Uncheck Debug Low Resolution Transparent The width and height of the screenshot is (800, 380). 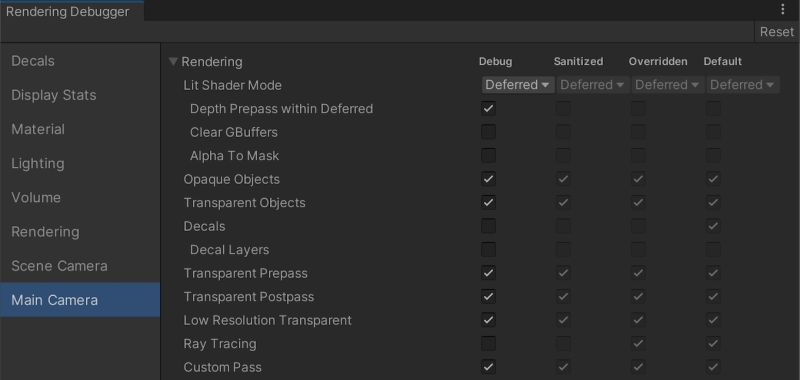tap(488, 319)
